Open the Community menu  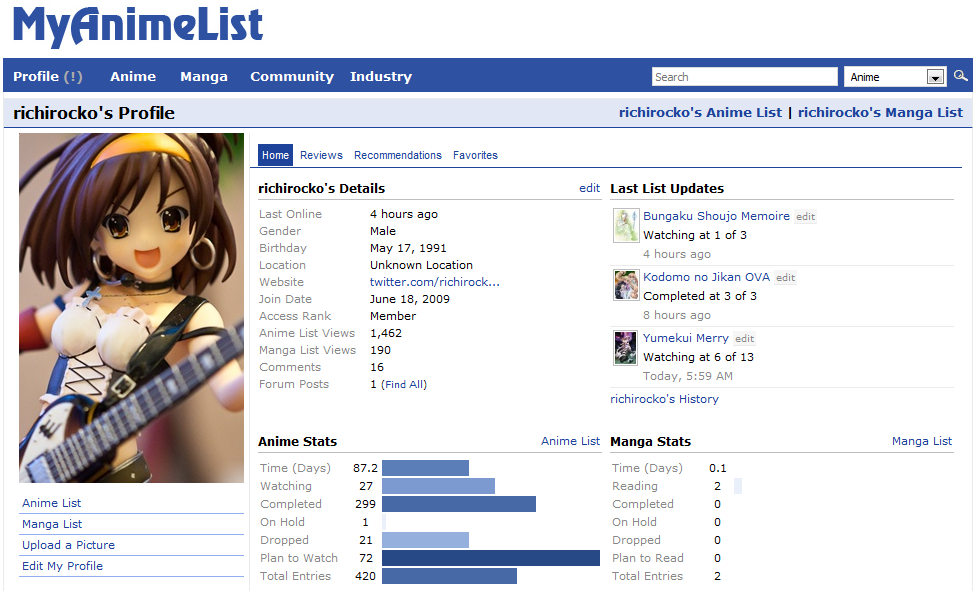pos(292,76)
